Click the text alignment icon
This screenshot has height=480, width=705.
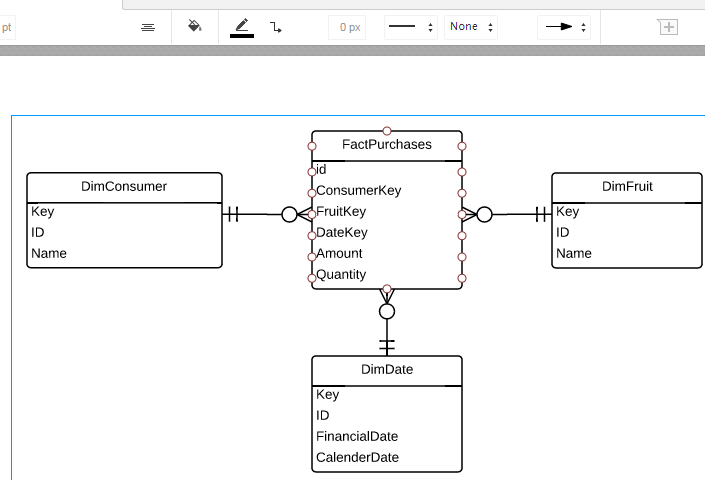click(148, 27)
